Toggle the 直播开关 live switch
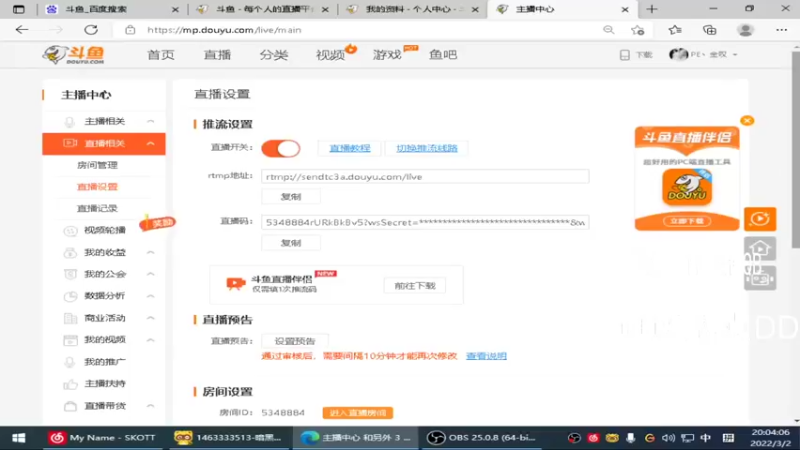The width and height of the screenshot is (800, 450). pos(281,148)
